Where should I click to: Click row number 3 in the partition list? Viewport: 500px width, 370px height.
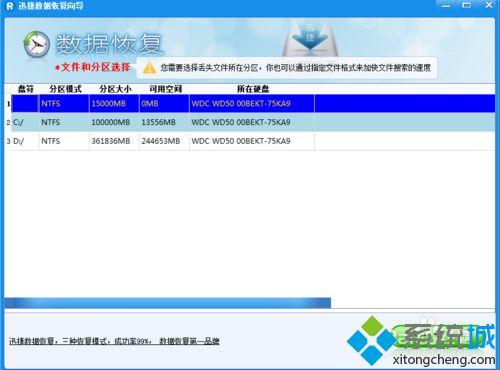[x=8, y=141]
